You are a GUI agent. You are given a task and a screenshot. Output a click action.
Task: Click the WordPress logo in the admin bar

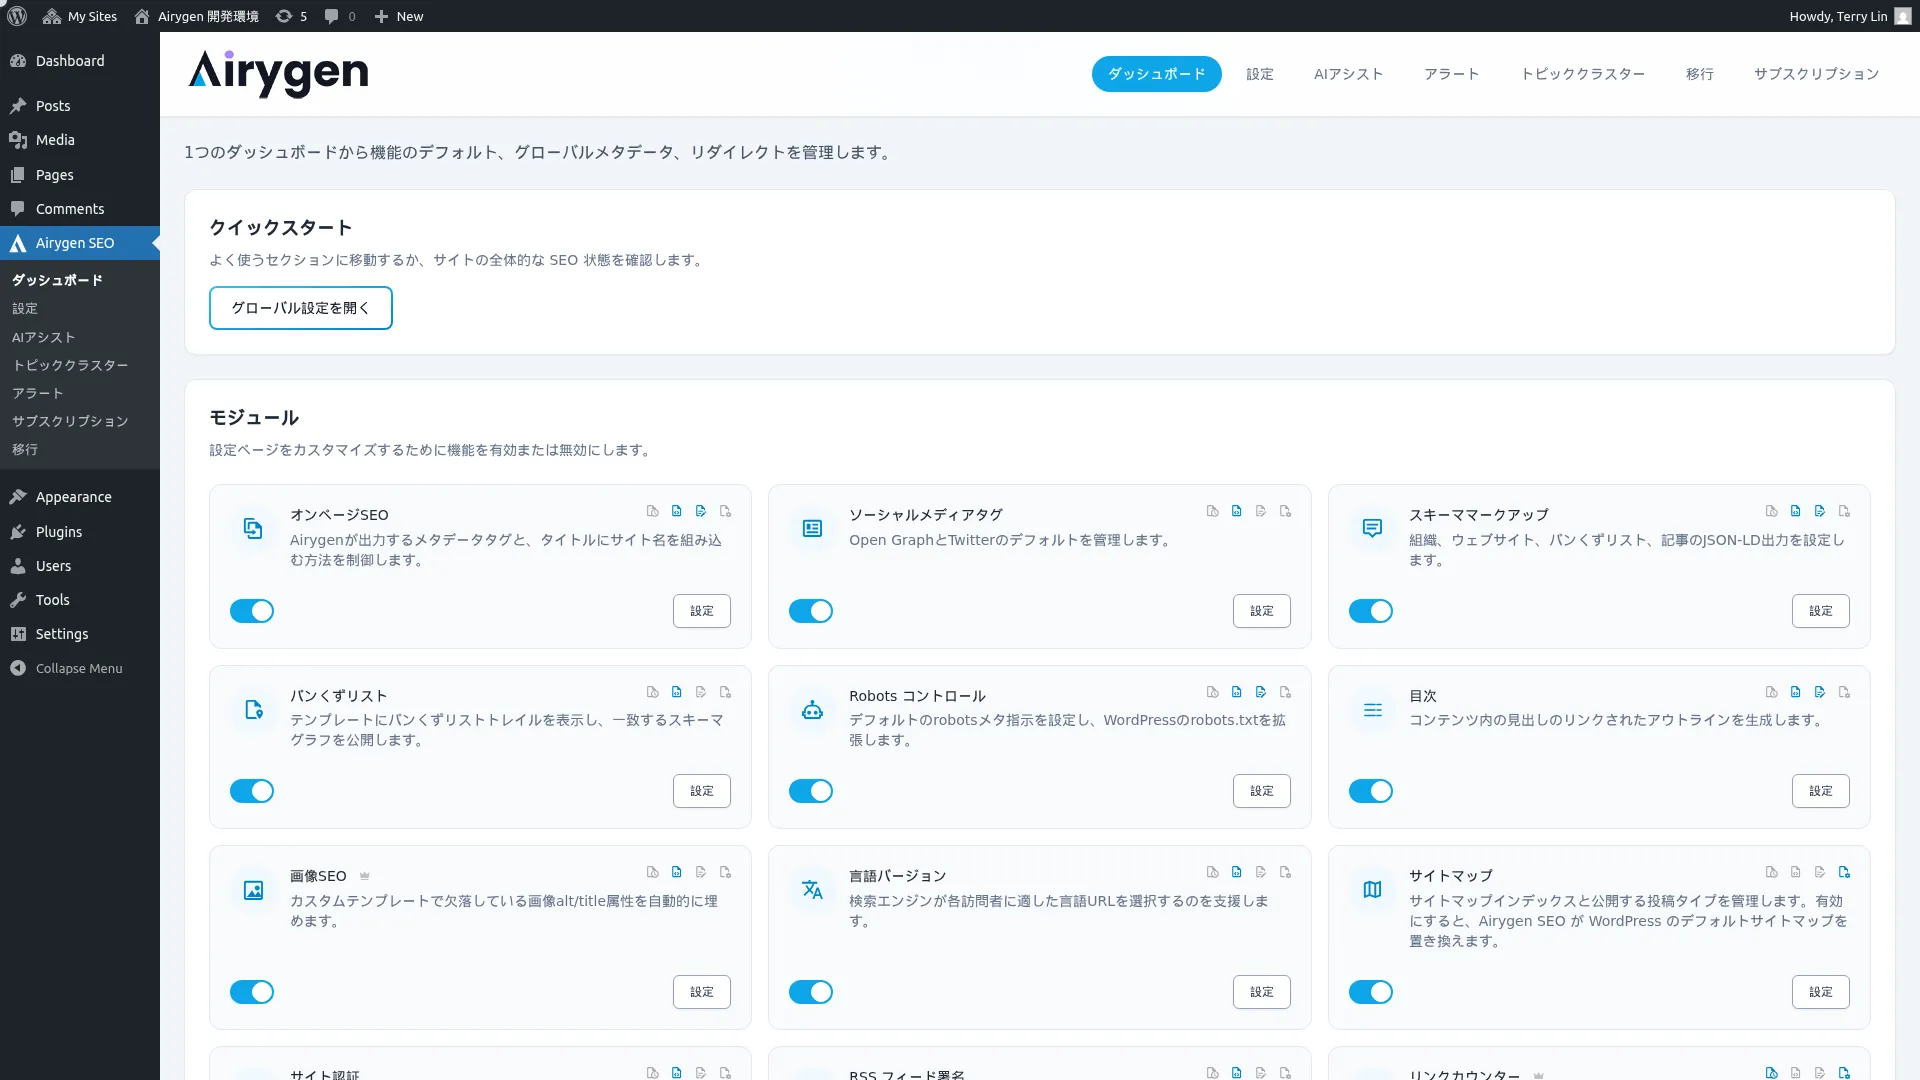coord(16,16)
